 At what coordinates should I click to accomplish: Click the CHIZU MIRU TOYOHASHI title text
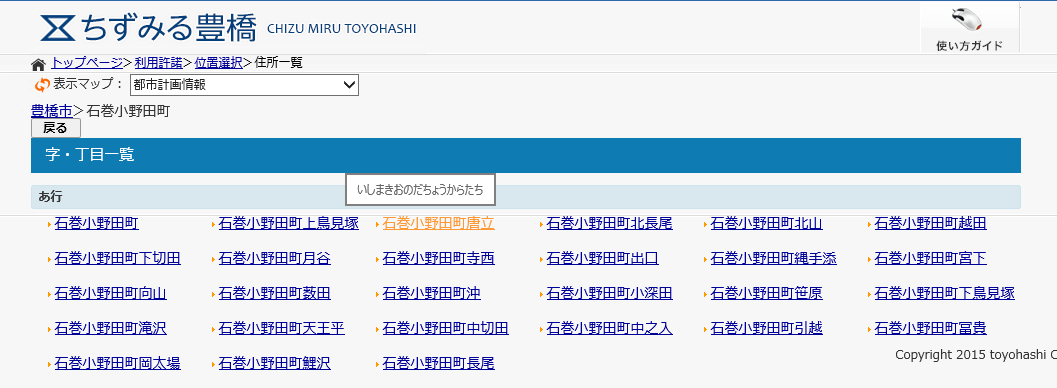pyautogui.click(x=342, y=29)
